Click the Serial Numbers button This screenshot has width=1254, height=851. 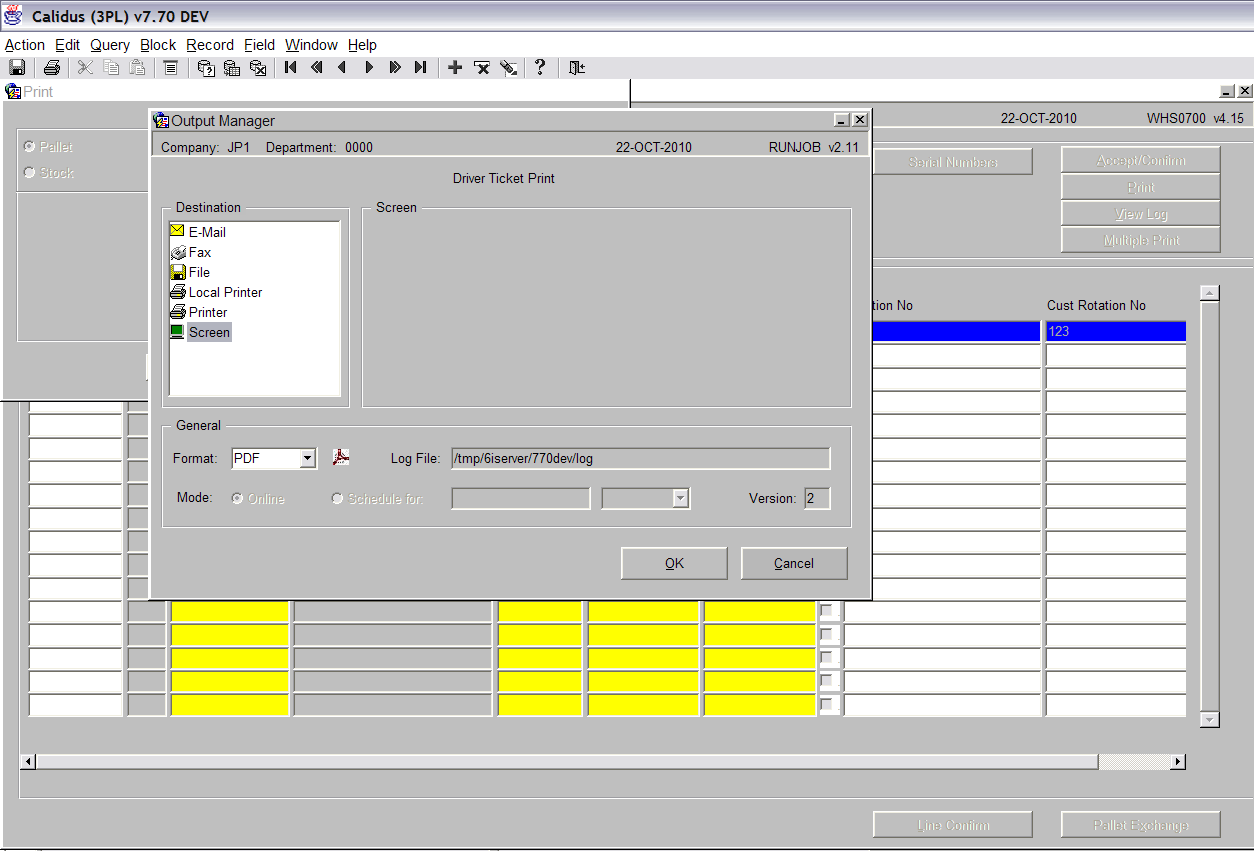pos(953,162)
